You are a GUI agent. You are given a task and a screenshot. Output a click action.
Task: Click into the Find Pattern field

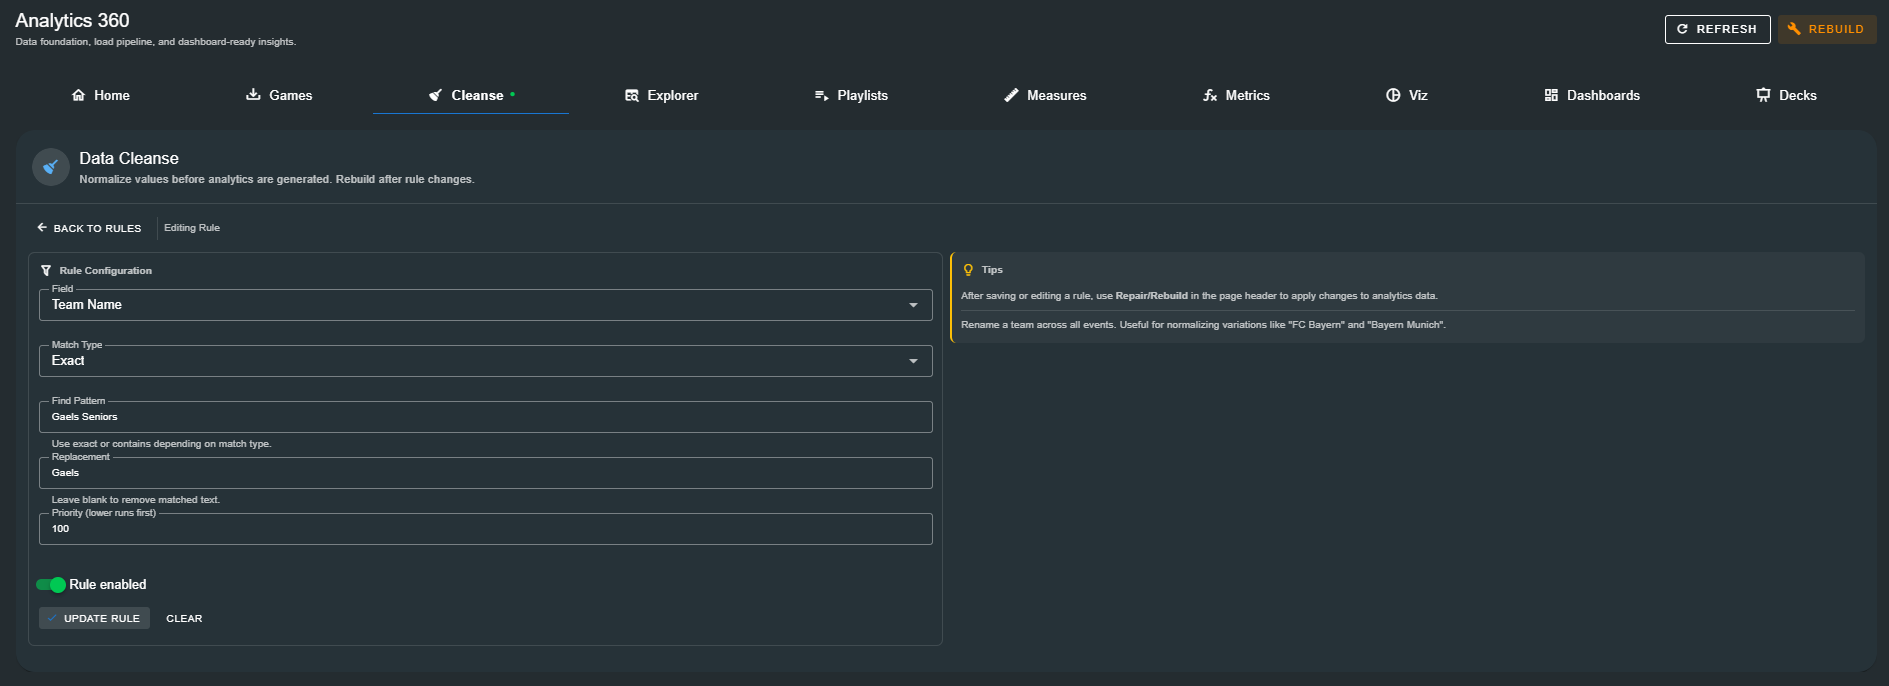click(486, 417)
